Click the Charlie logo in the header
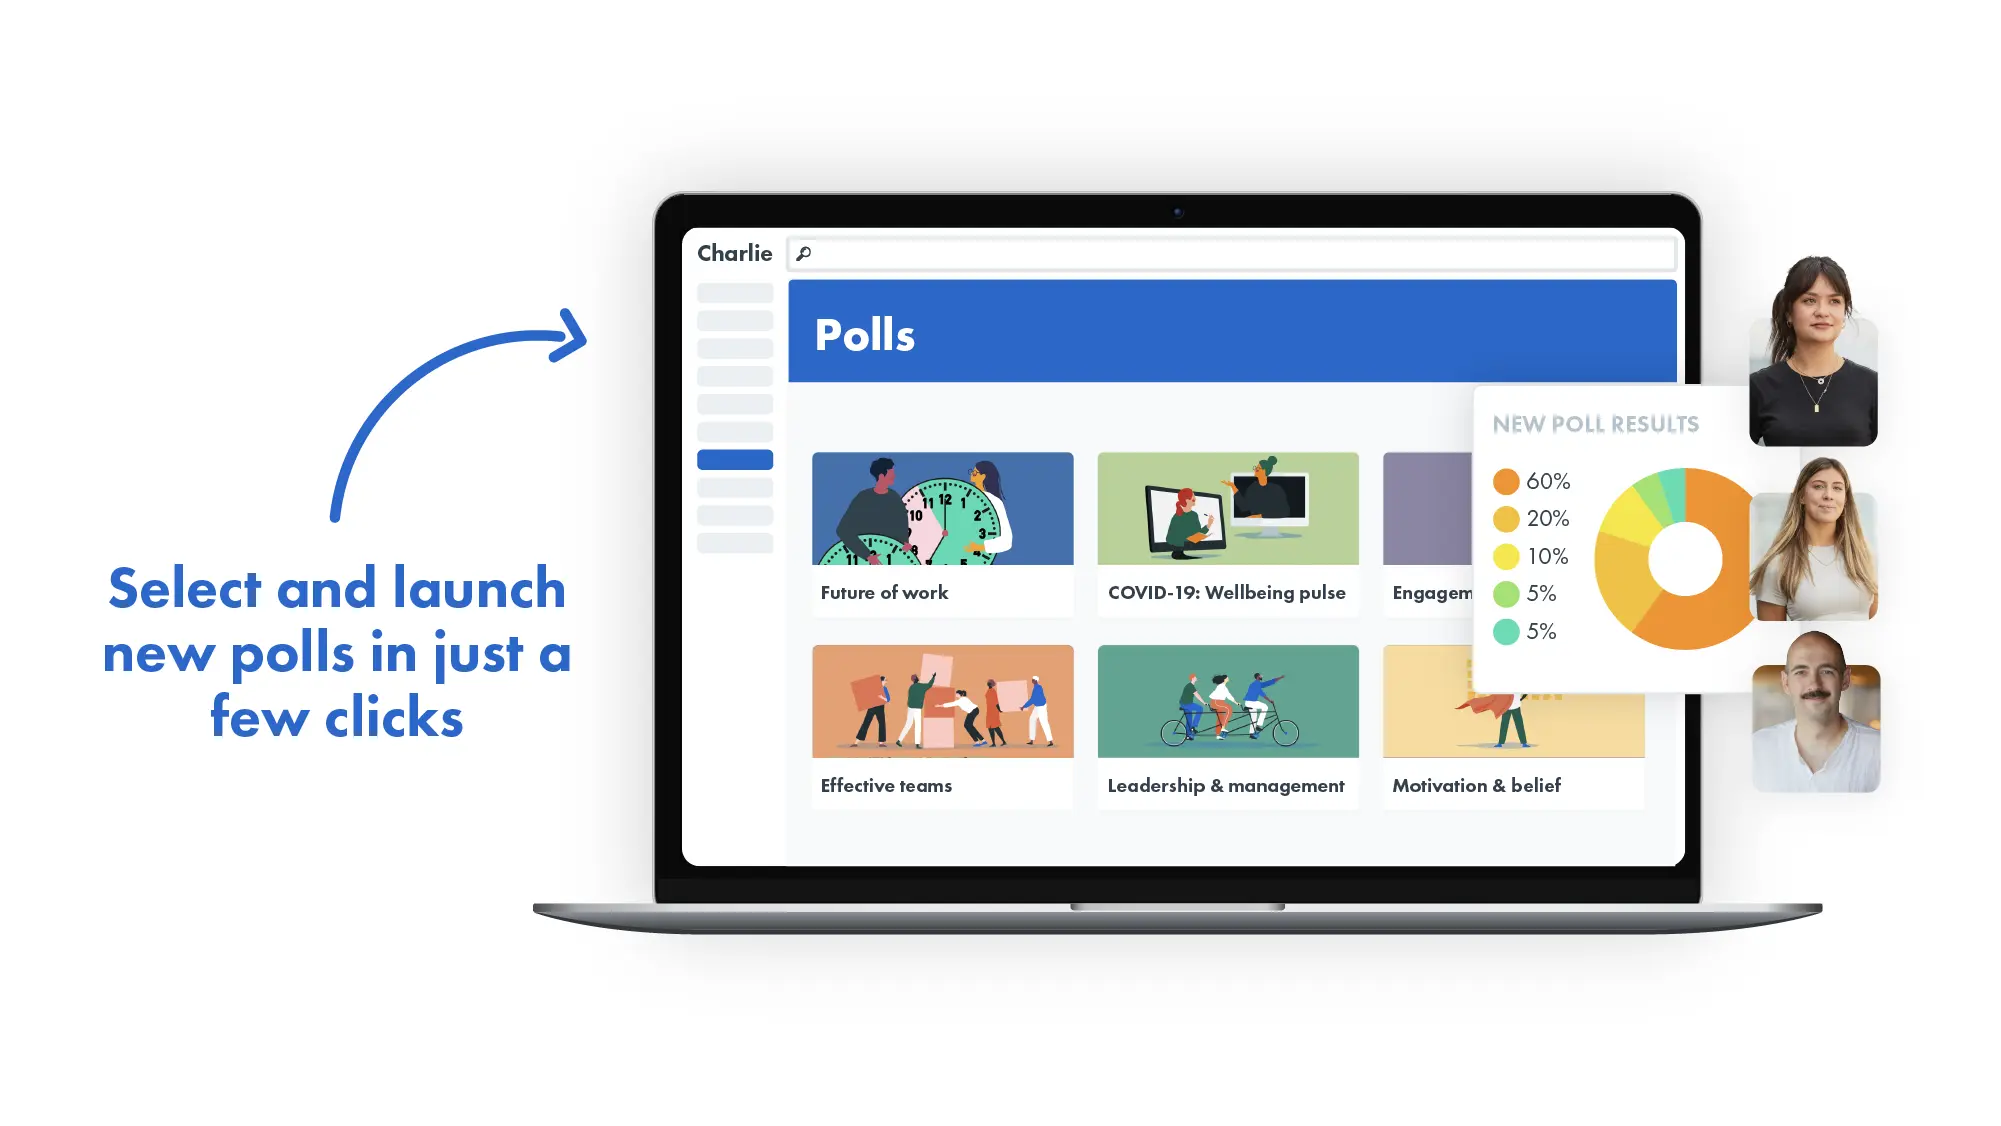The height and width of the screenshot is (1126, 2001). 734,253
